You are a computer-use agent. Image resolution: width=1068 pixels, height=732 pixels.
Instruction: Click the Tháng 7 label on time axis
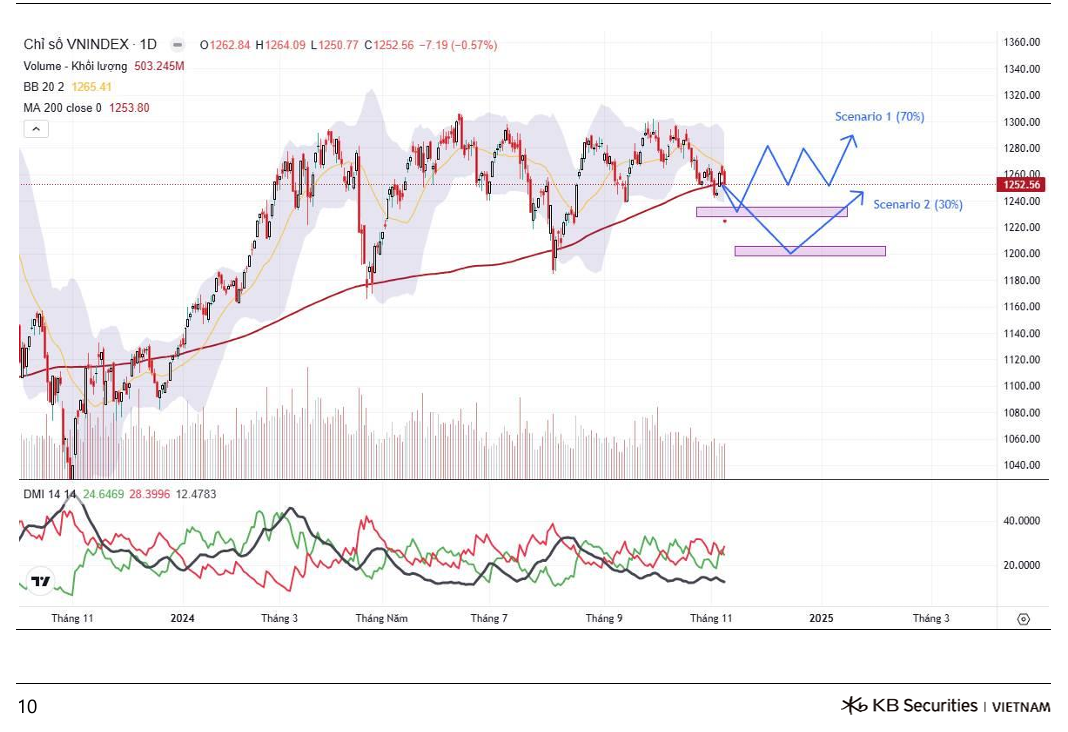point(489,619)
